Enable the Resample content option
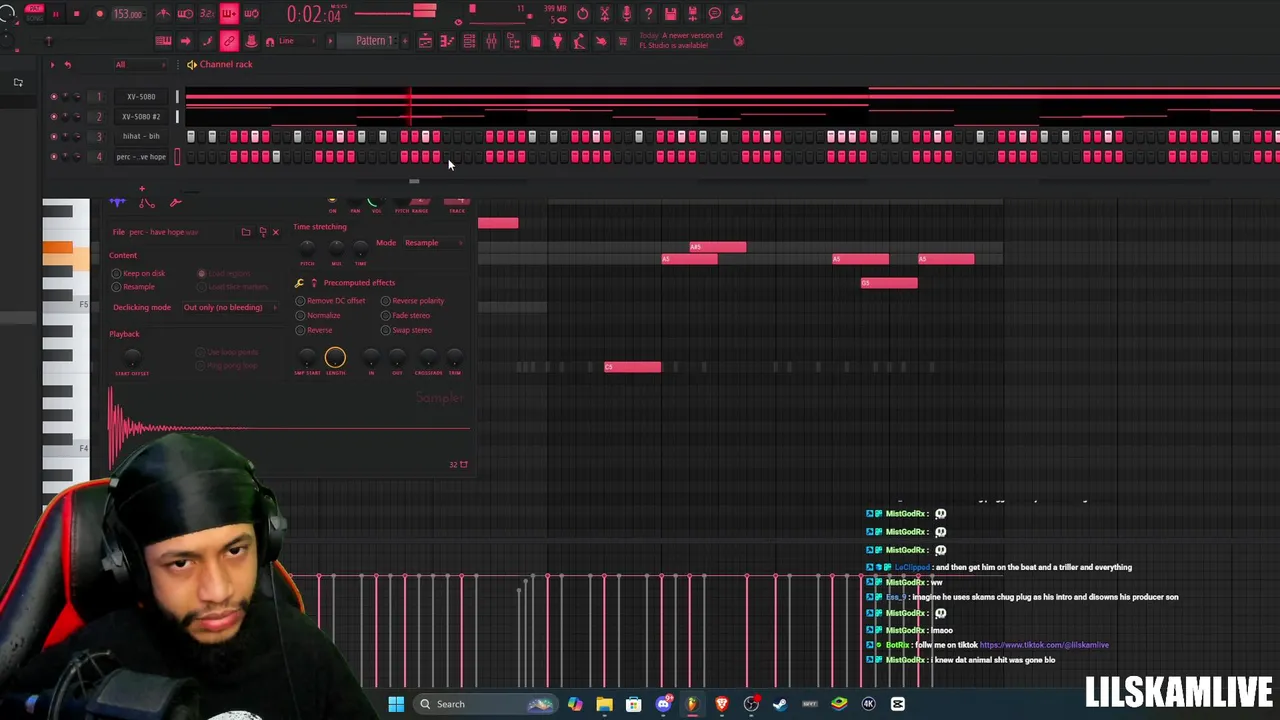1280x720 pixels. (x=133, y=287)
